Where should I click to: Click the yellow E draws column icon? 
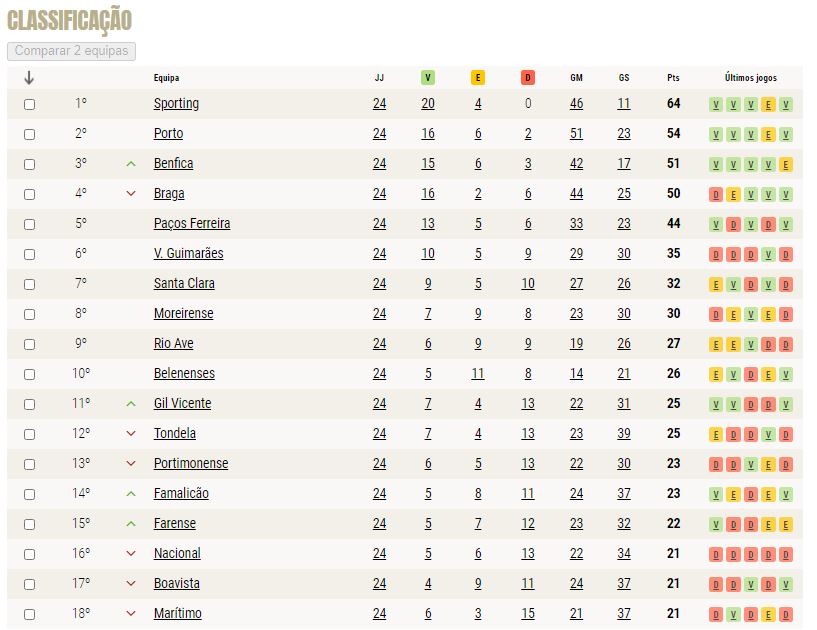(478, 78)
